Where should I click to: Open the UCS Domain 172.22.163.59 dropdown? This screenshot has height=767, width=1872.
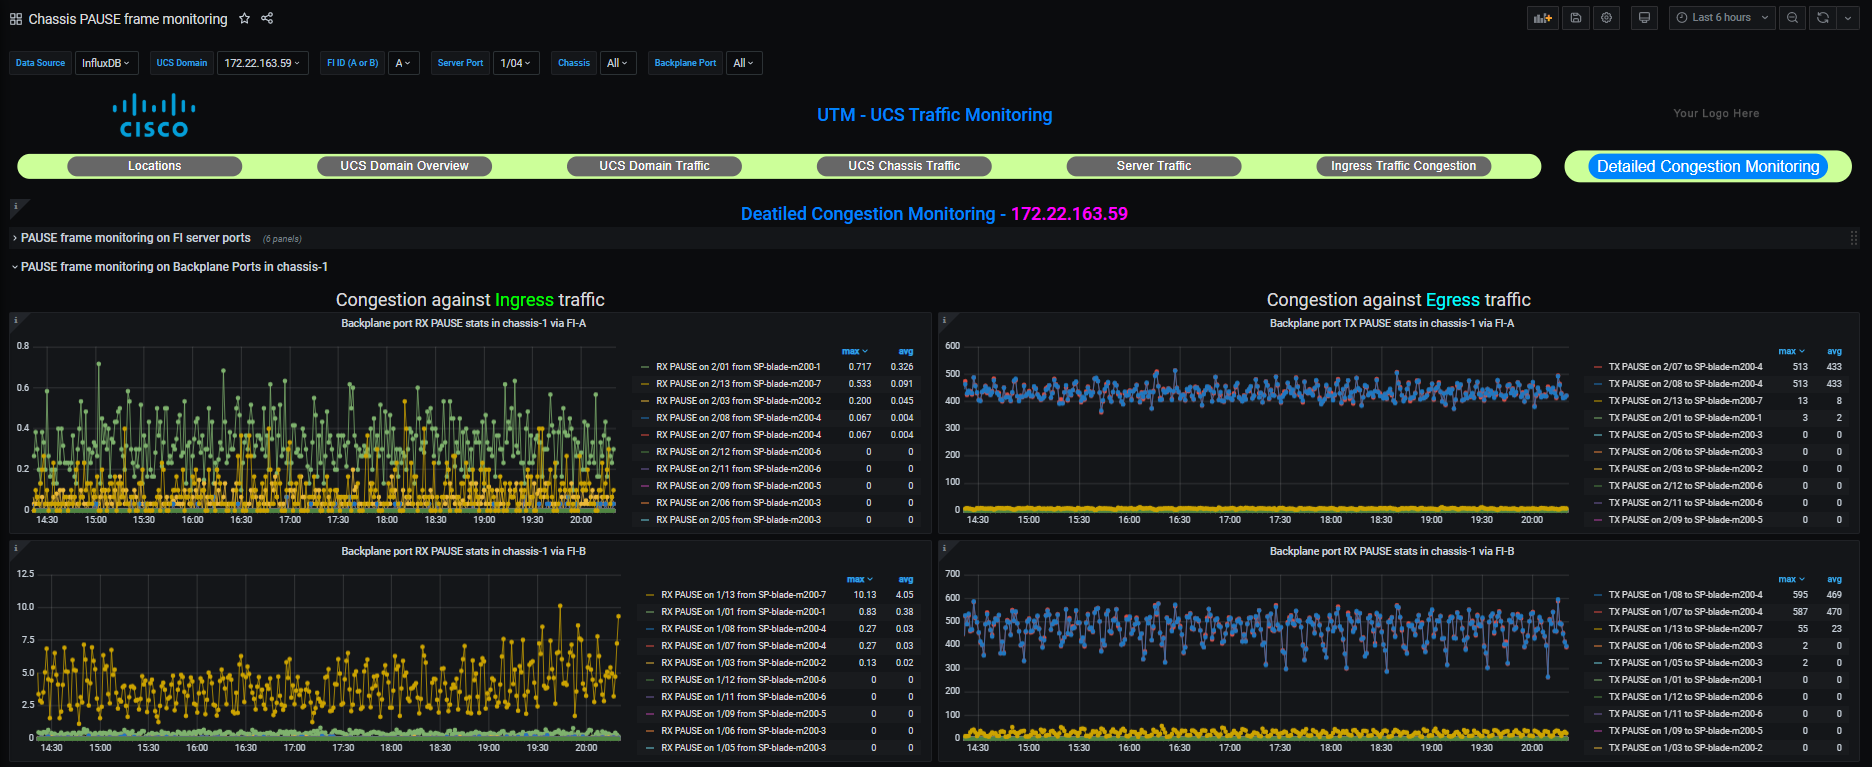coord(262,63)
